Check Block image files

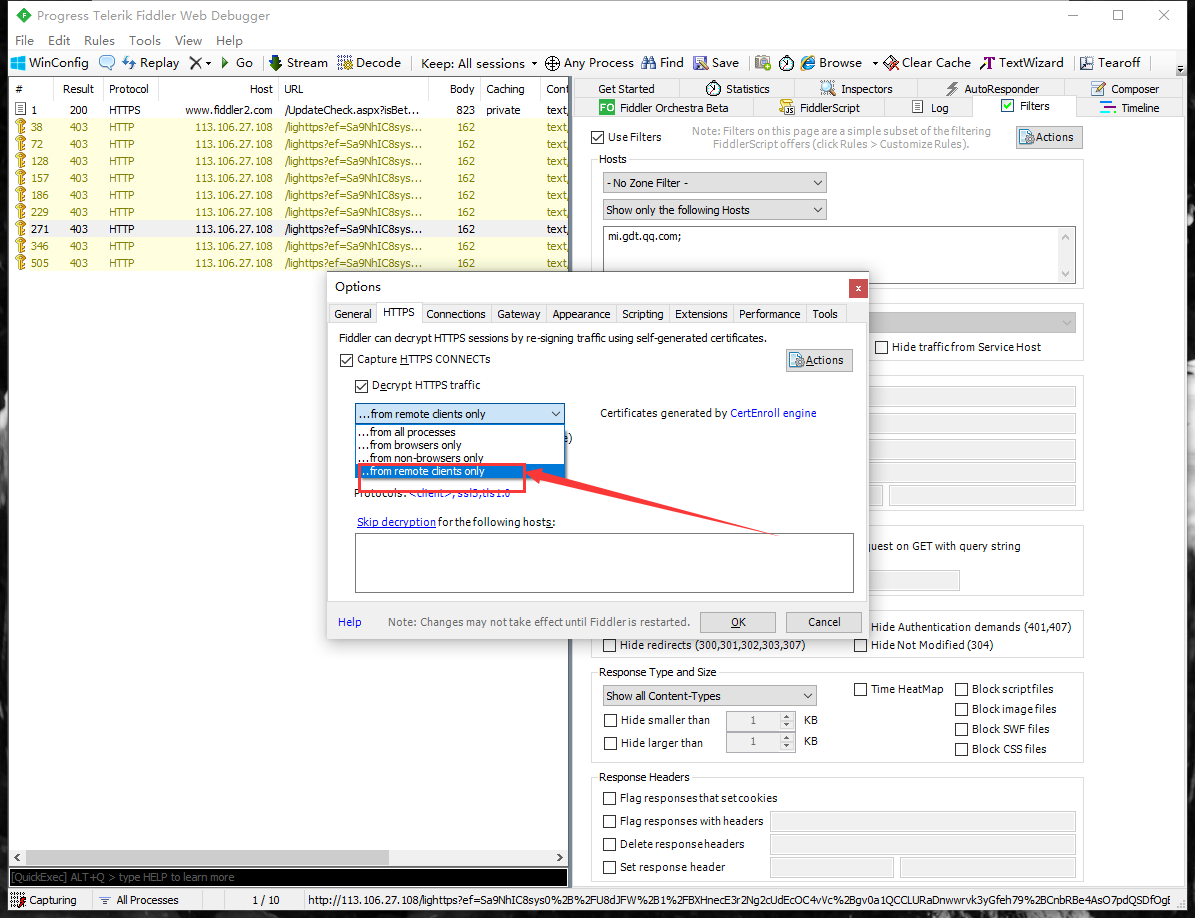pyautogui.click(x=962, y=709)
